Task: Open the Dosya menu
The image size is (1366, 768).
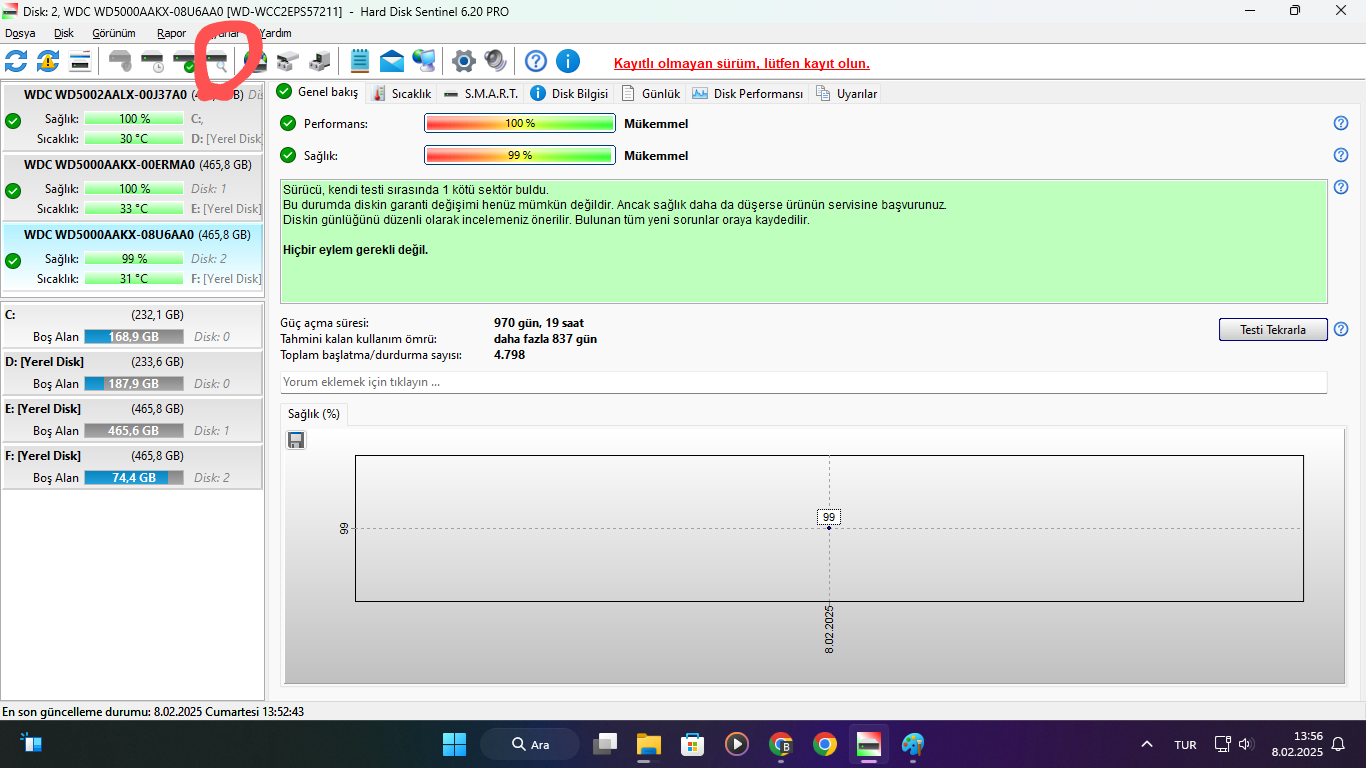Action: [x=20, y=33]
